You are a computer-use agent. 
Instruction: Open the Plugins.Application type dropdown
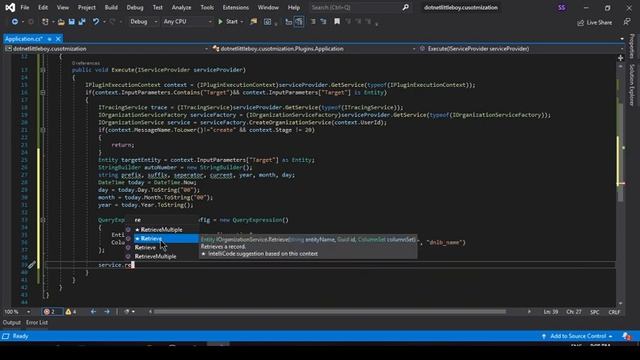[x=313, y=49]
